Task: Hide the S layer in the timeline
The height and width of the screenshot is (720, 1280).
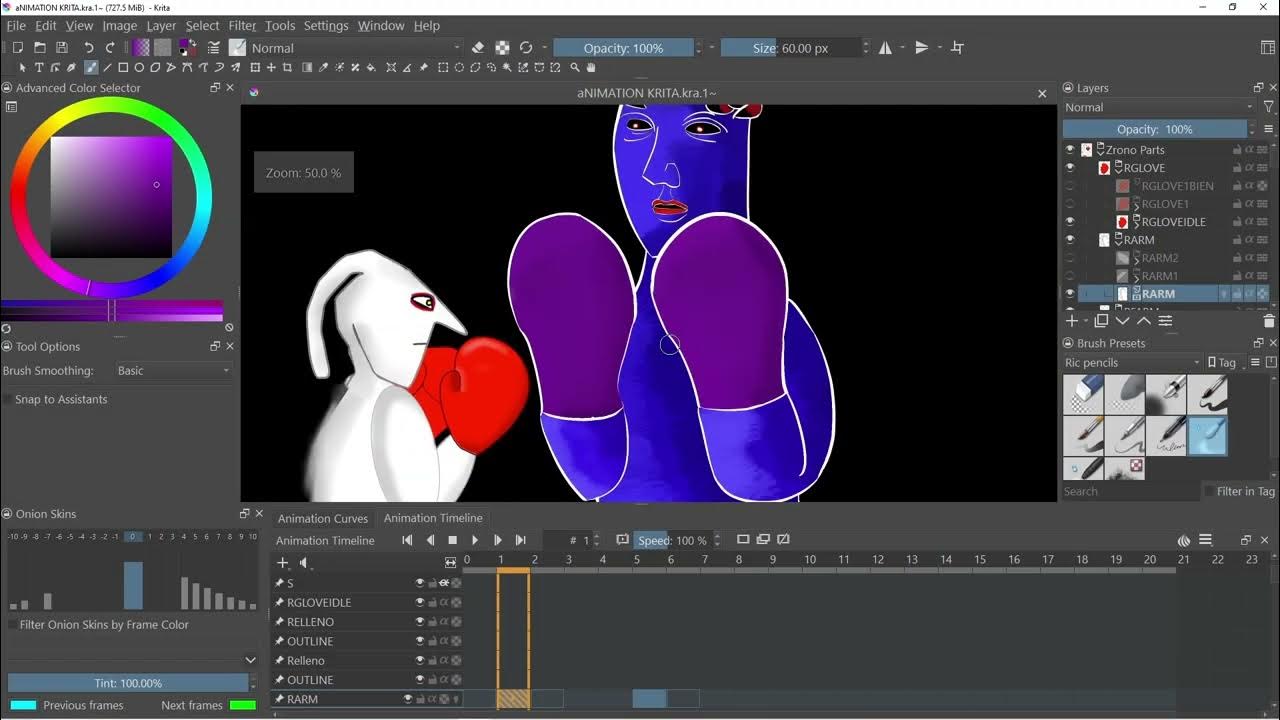Action: 420,583
